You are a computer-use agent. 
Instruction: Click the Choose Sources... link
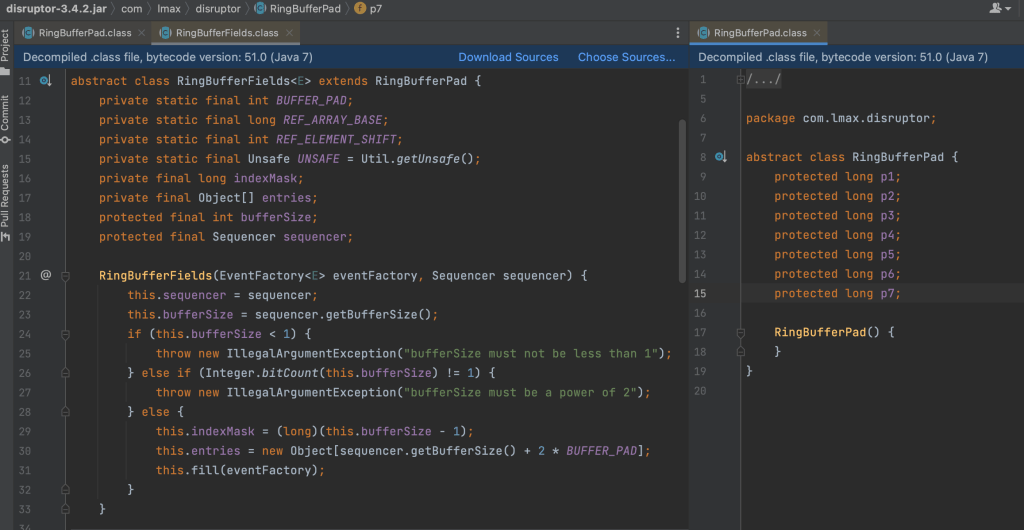click(626, 57)
